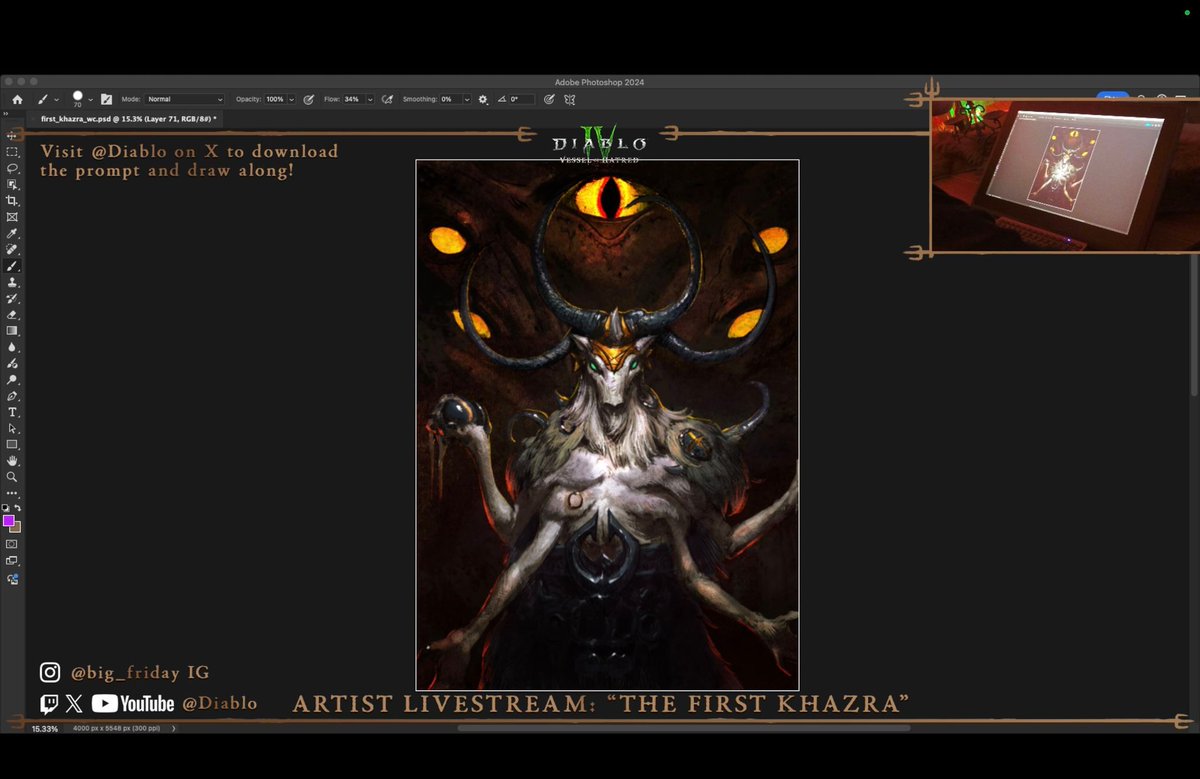This screenshot has width=1200, height=779.
Task: Reset default foreground and background colors
Action: 6,509
